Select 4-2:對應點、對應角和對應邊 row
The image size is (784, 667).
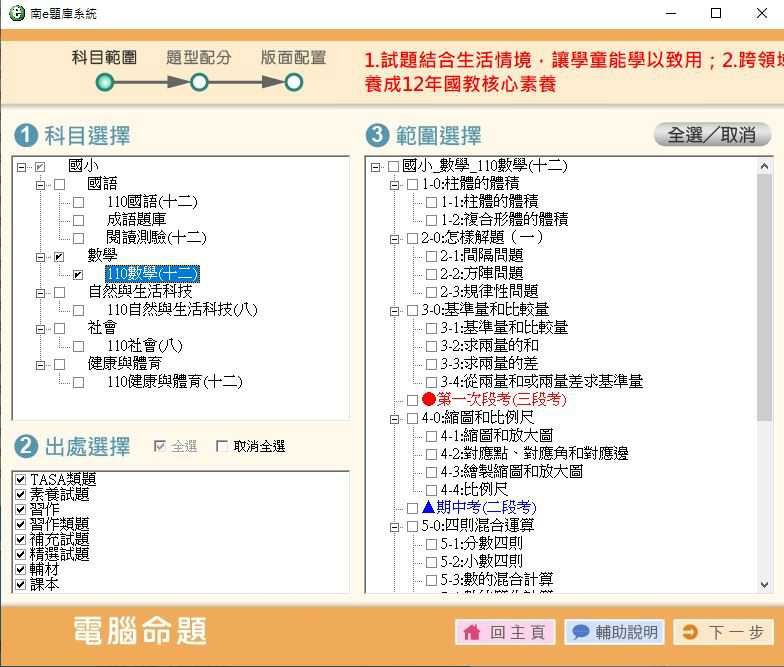pyautogui.click(x=534, y=453)
